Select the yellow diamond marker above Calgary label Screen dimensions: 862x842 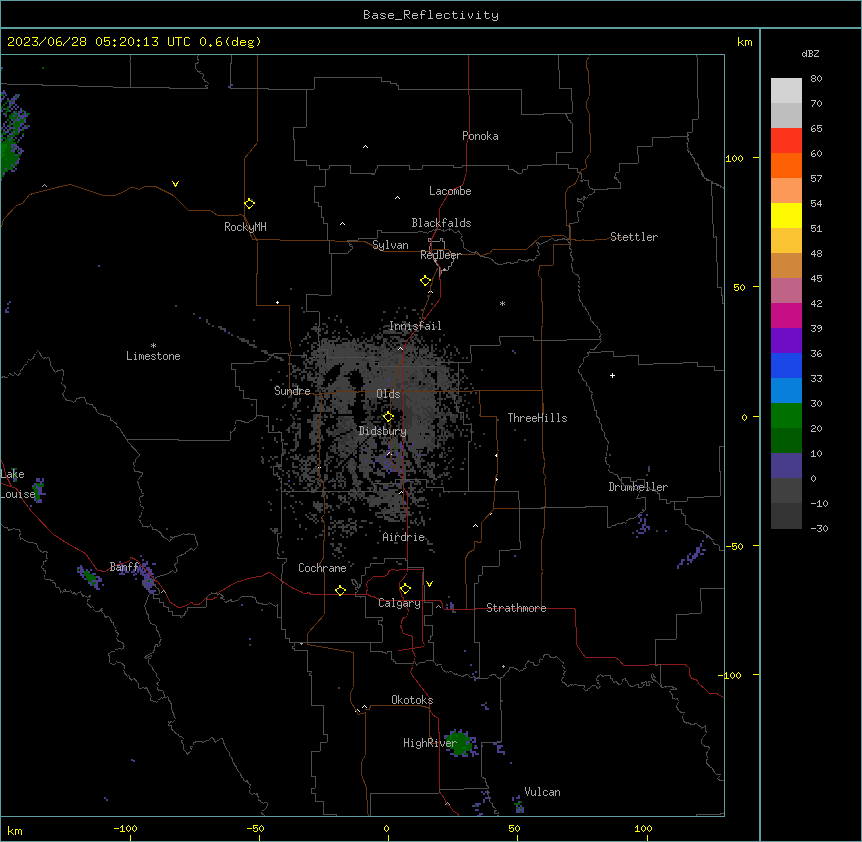click(x=405, y=589)
